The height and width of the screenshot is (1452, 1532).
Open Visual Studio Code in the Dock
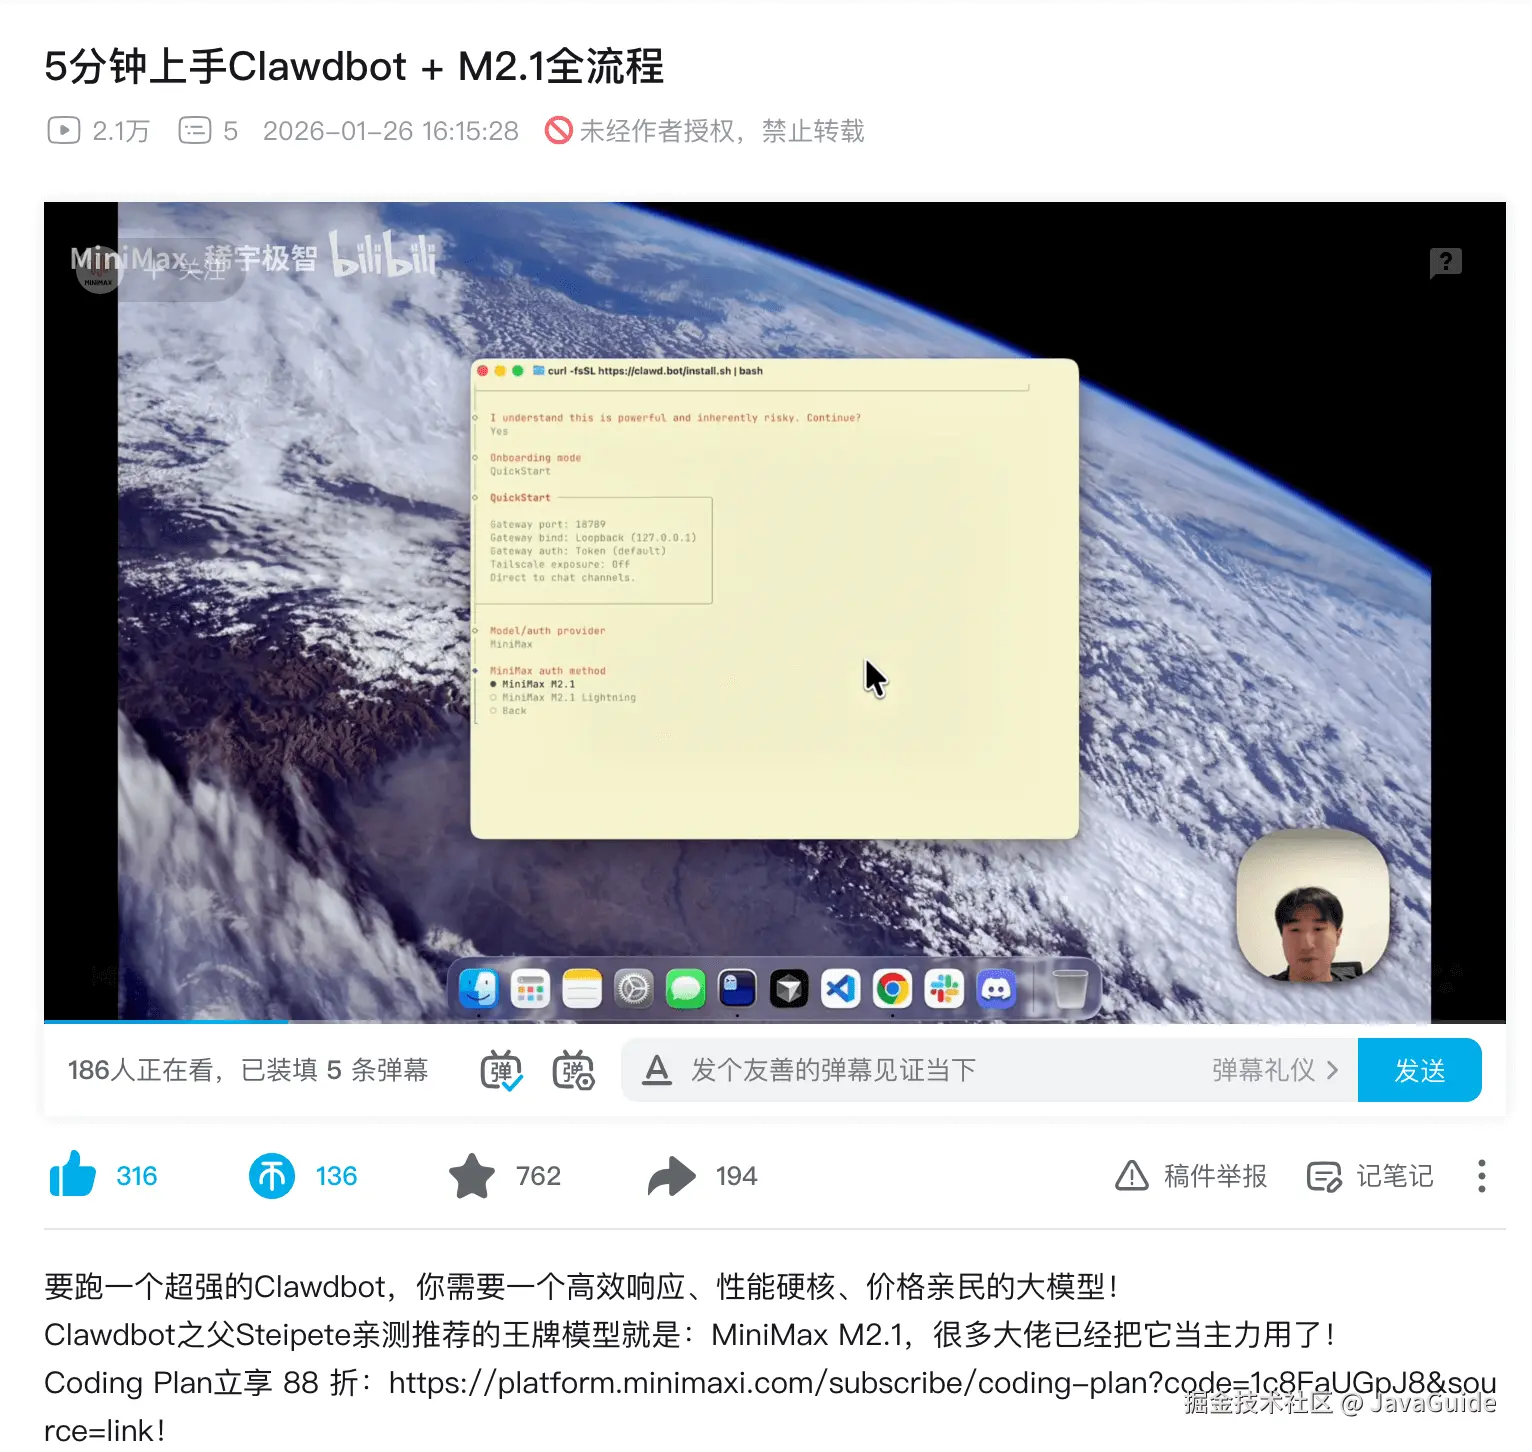pos(841,990)
